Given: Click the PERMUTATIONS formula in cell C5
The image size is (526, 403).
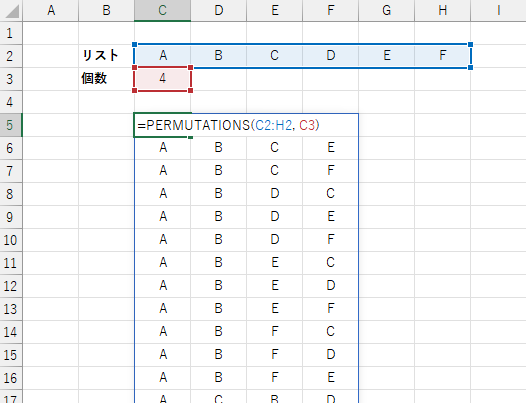Looking at the screenshot, I should click(228, 125).
